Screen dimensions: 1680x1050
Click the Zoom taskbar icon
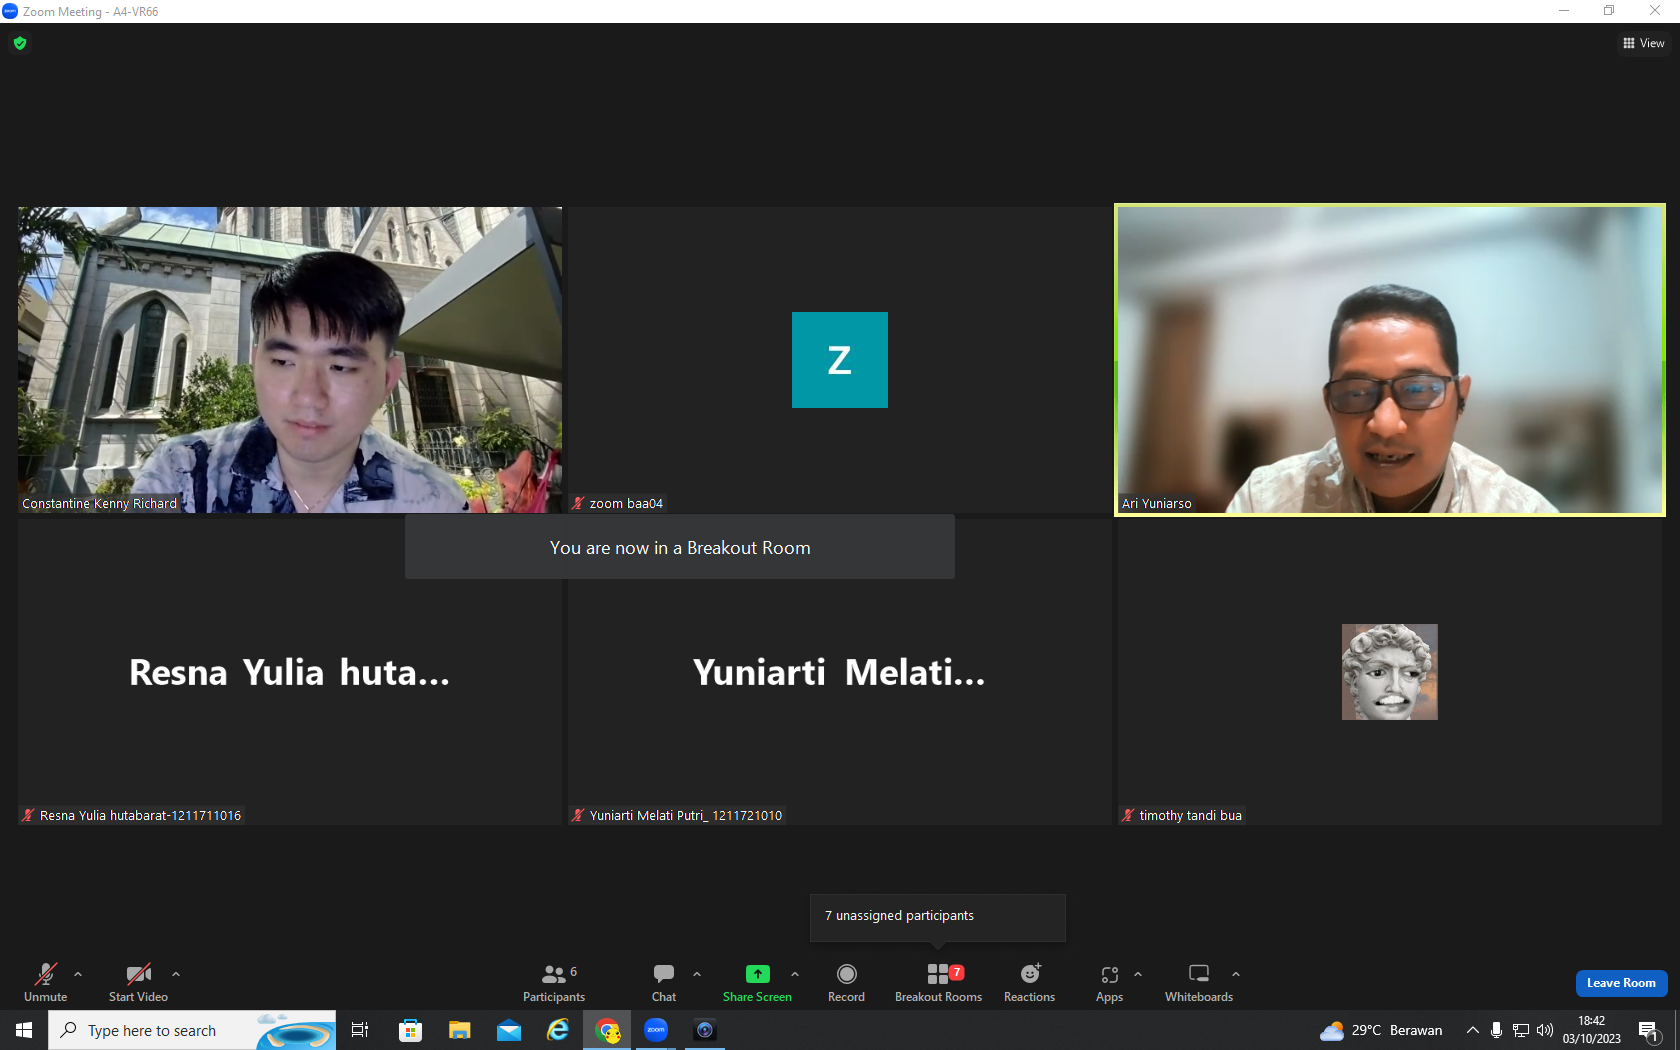[x=656, y=1030]
